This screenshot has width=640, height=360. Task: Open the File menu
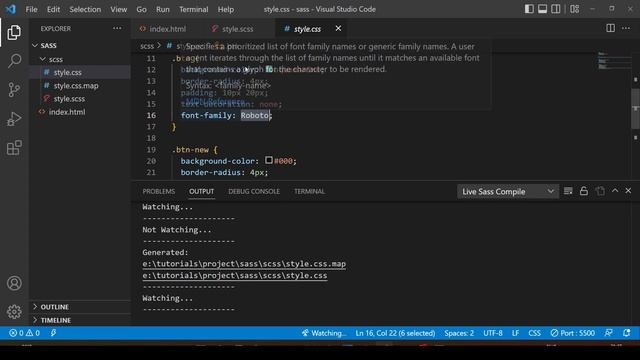coord(31,9)
